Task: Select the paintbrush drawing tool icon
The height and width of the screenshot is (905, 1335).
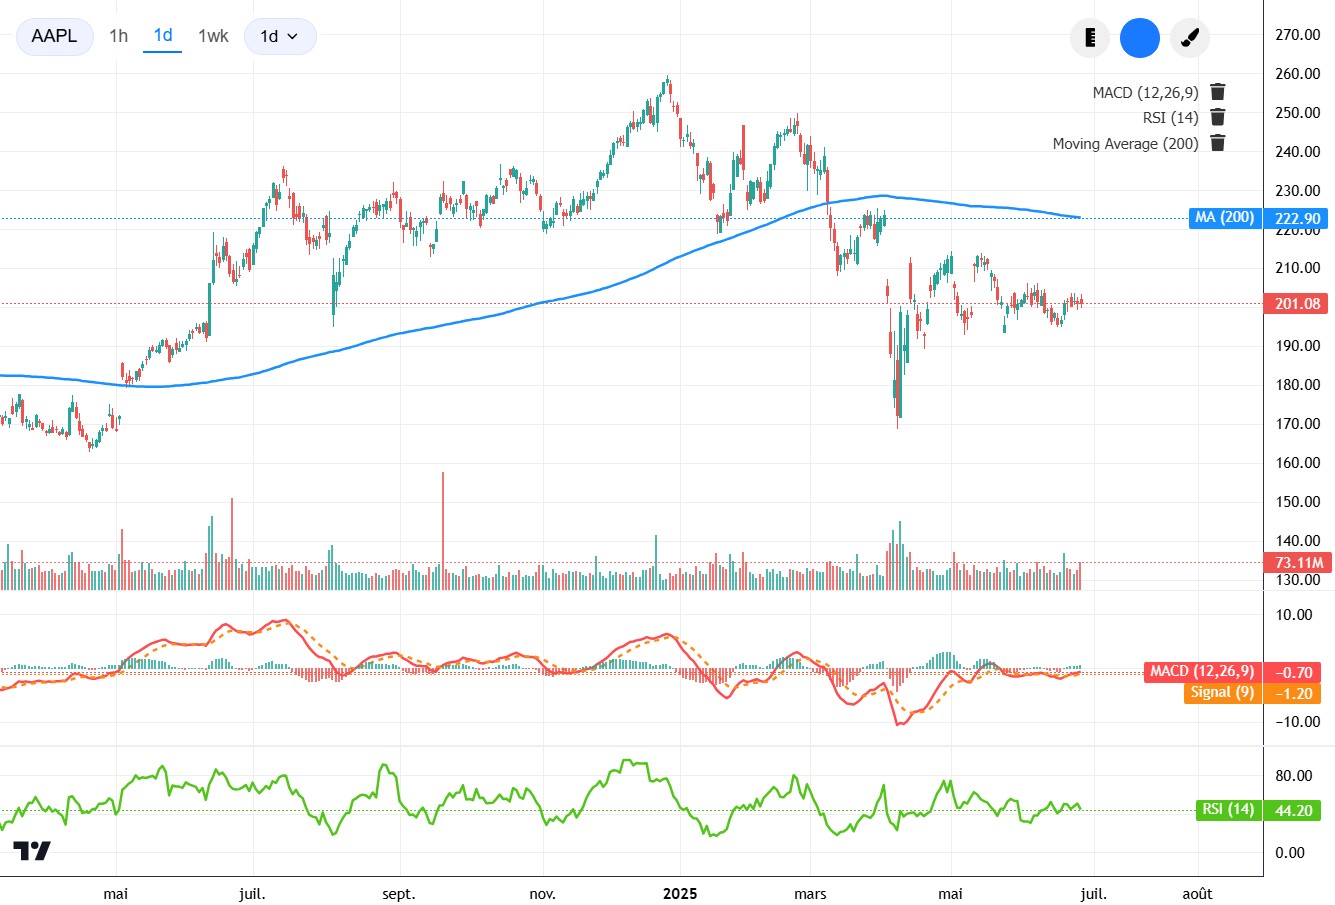Action: click(x=1190, y=38)
